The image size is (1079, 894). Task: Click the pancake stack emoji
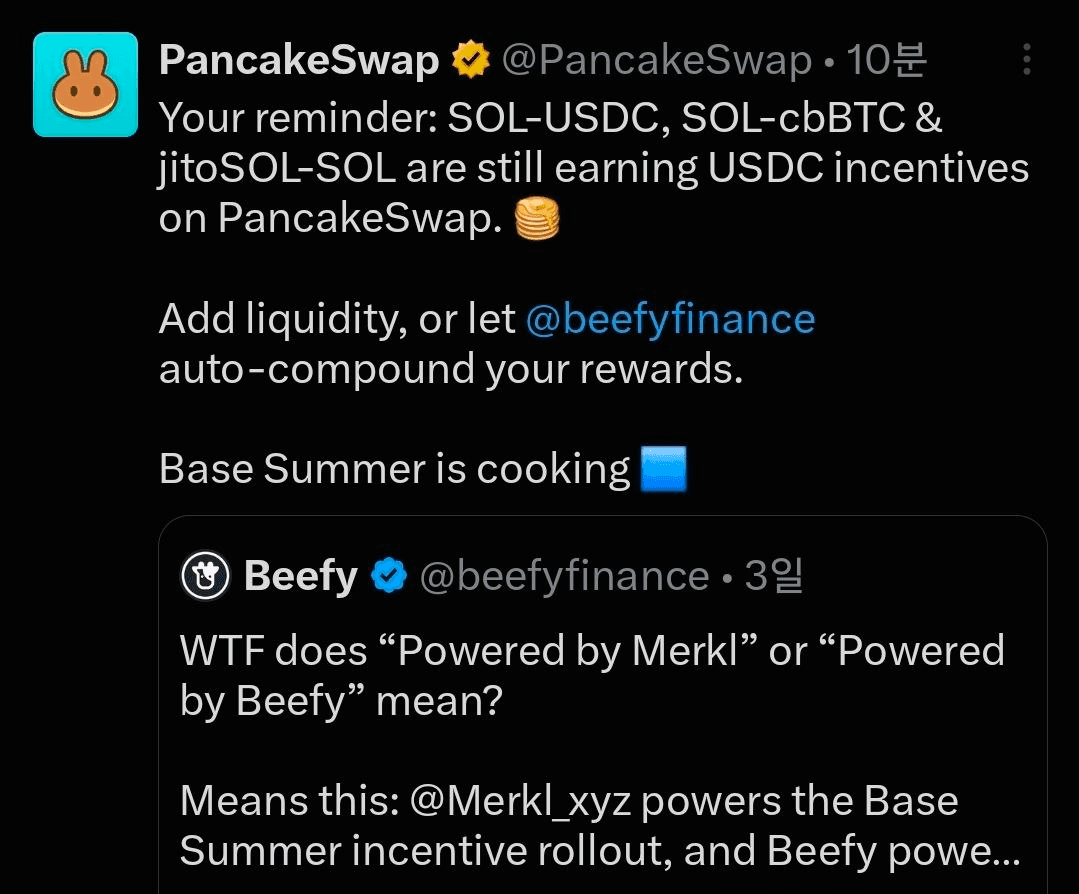click(537, 219)
